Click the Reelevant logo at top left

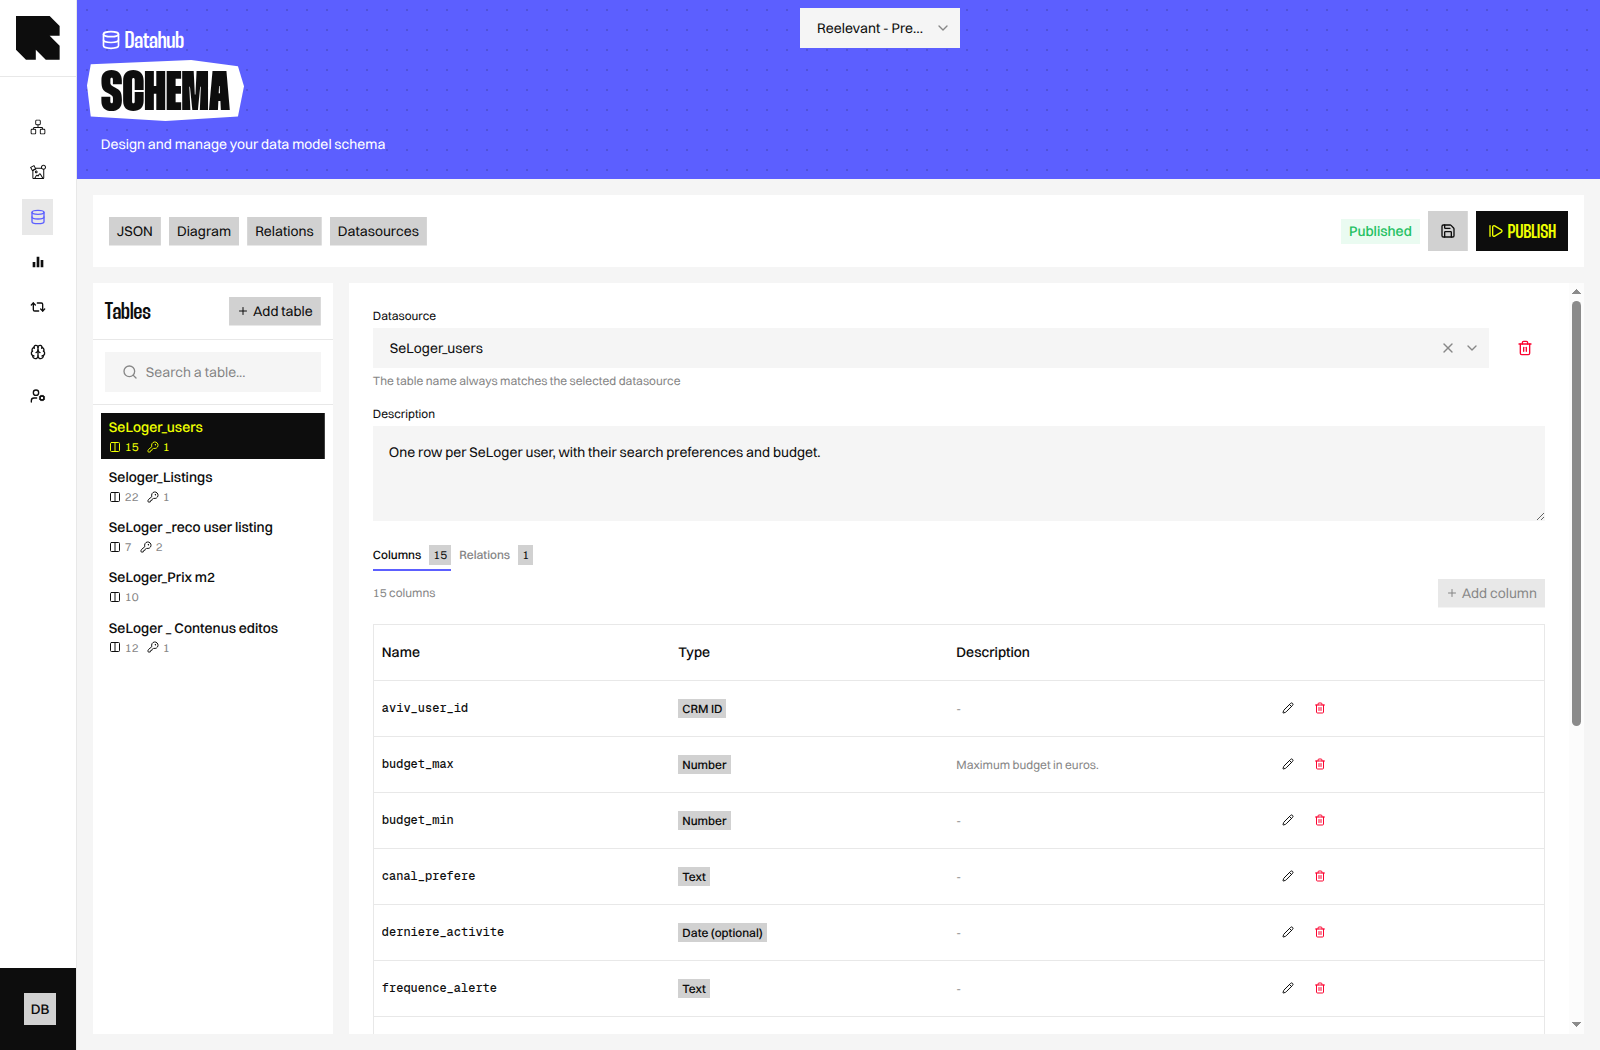[38, 38]
